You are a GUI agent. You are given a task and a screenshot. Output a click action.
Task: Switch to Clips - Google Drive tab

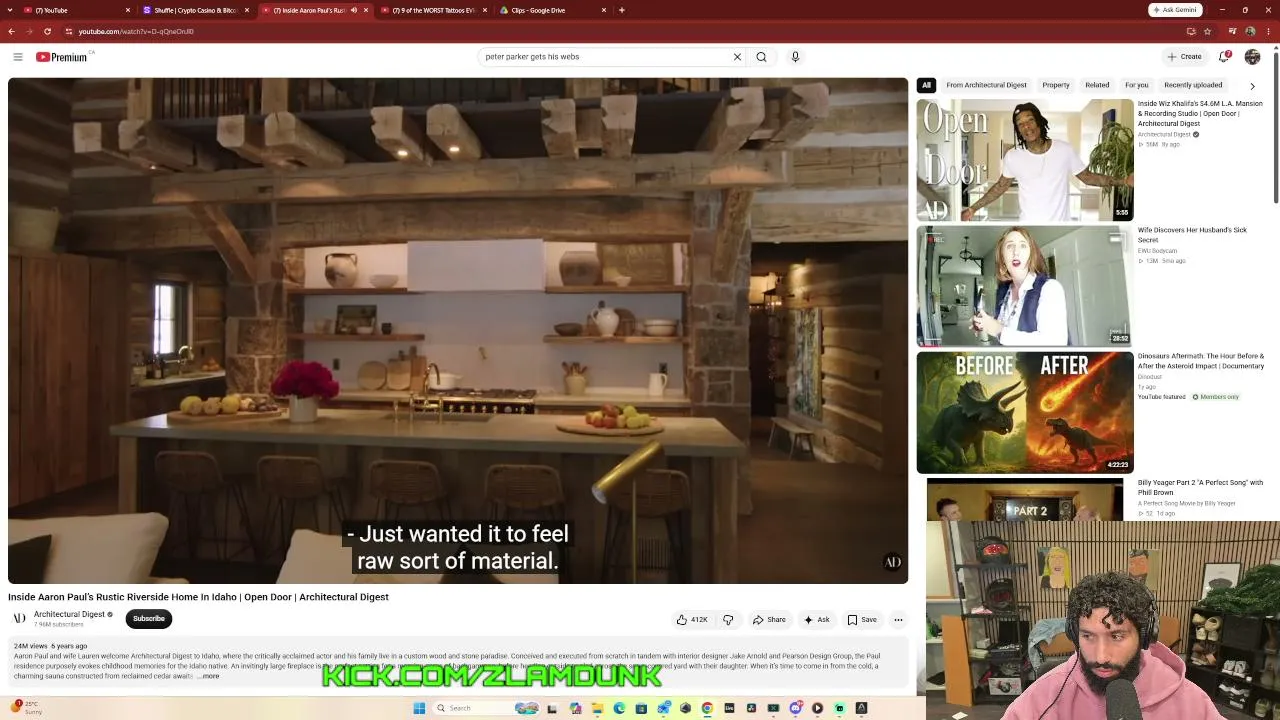[553, 10]
